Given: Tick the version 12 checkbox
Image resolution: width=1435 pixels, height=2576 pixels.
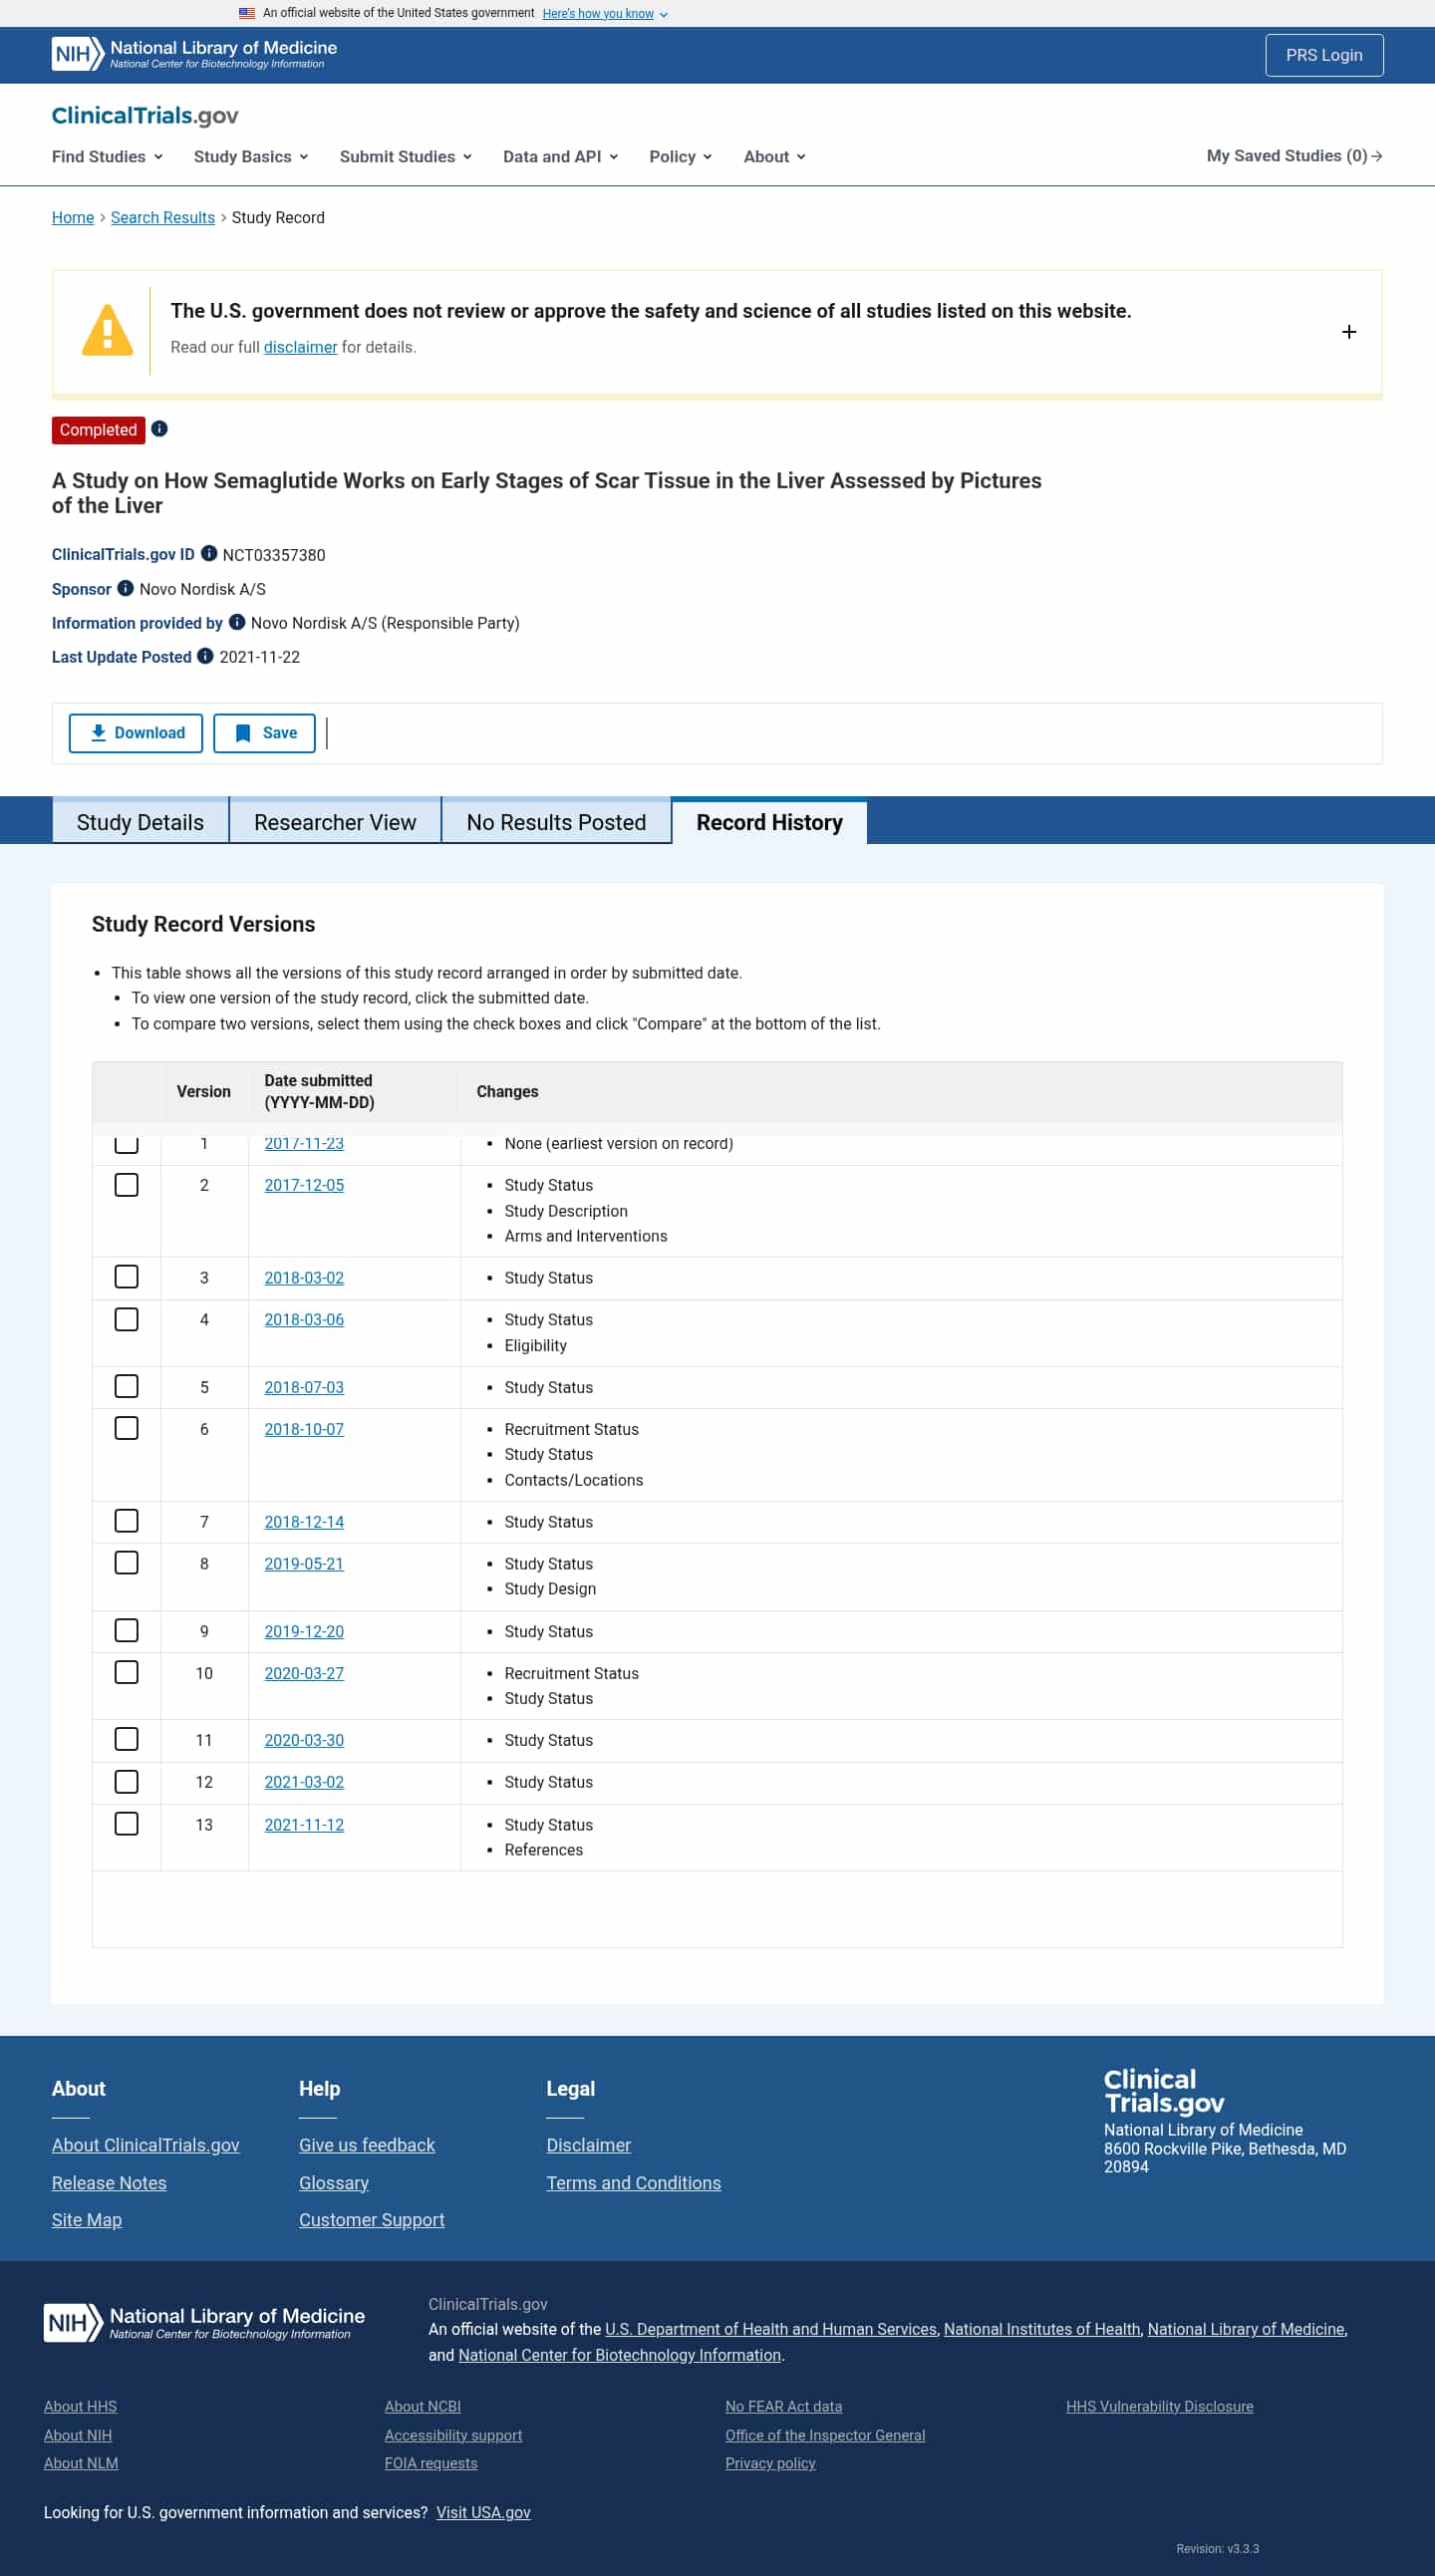Looking at the screenshot, I should [126, 1781].
